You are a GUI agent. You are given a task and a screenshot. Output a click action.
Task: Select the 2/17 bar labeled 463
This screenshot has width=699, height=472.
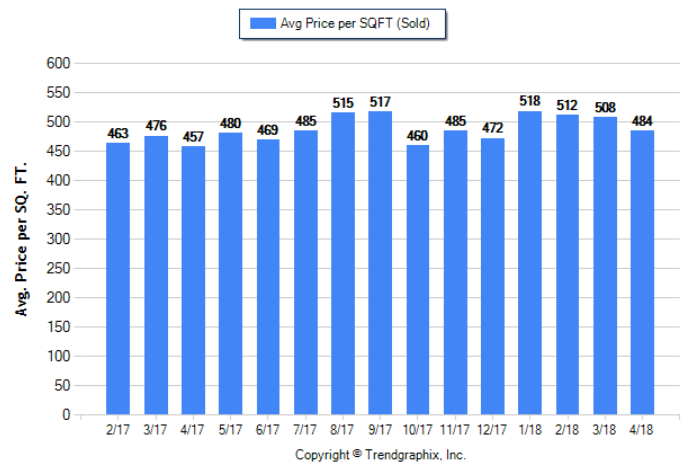(118, 279)
